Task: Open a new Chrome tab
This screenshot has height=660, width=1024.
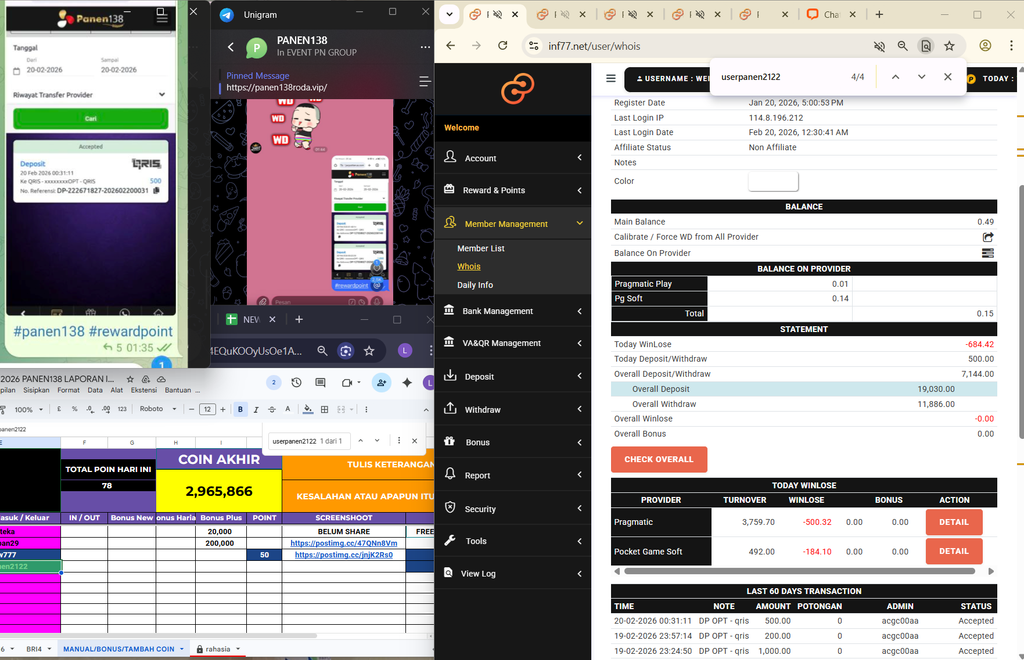Action: tap(879, 14)
